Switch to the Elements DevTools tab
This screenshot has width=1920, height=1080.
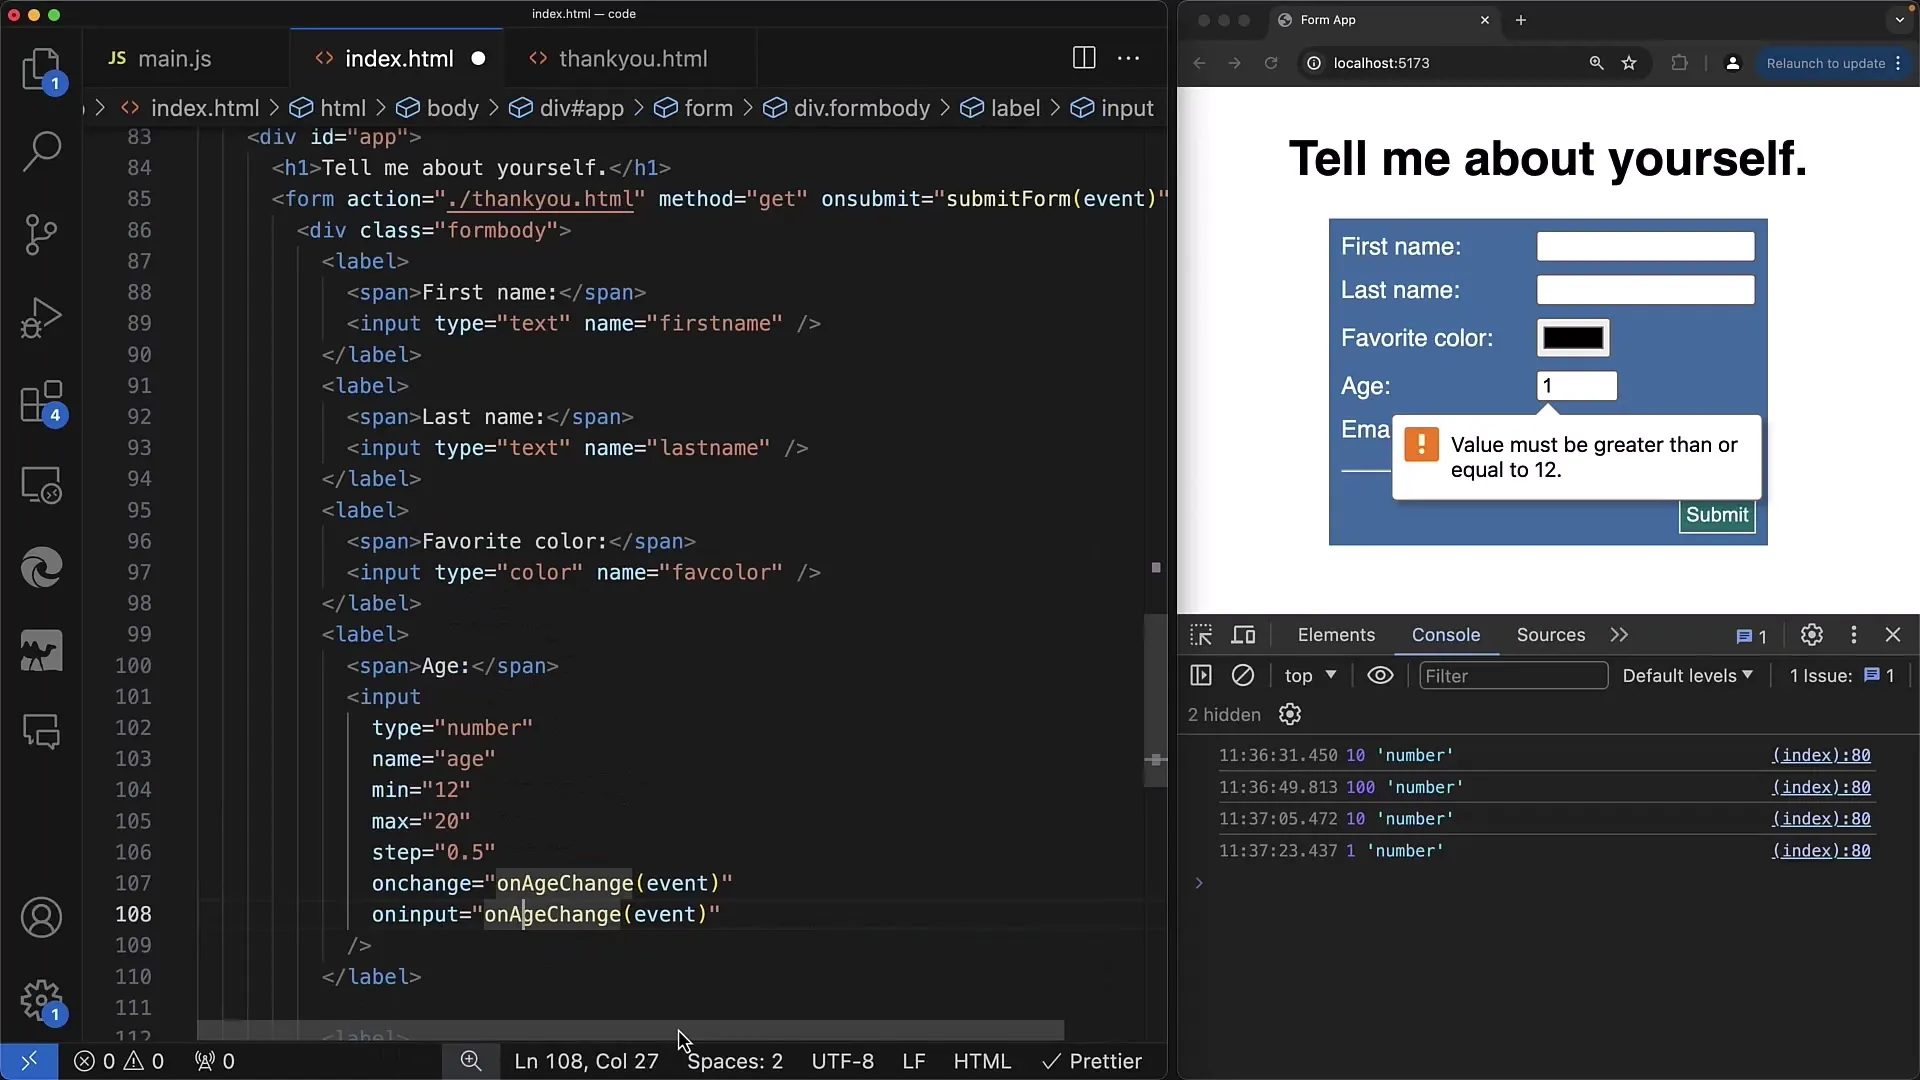pyautogui.click(x=1336, y=635)
